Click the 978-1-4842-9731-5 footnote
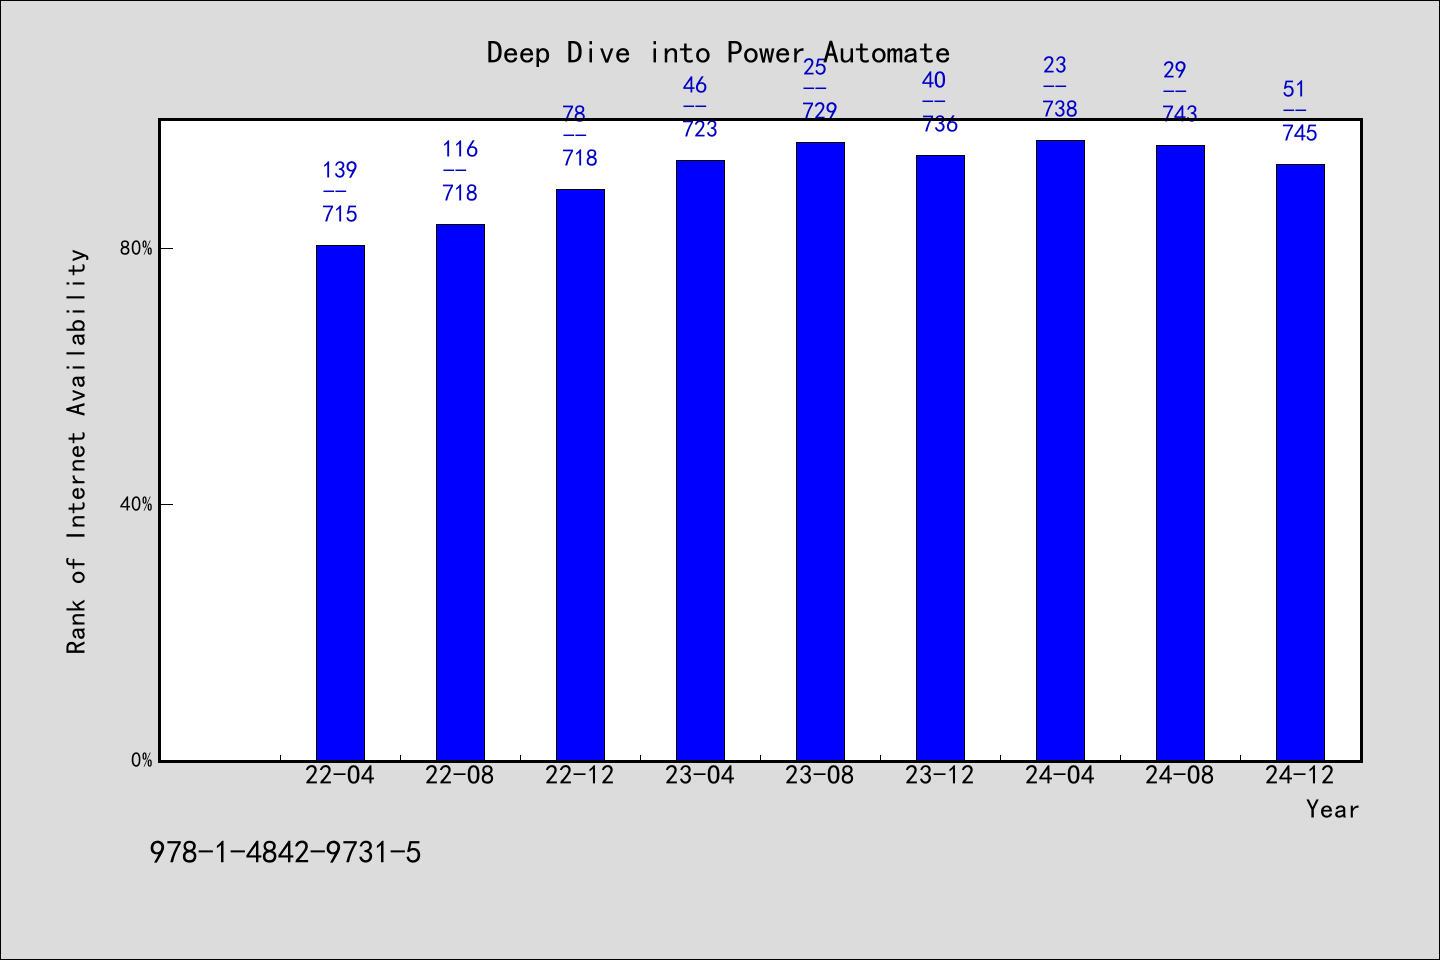1440x960 pixels. [x=285, y=853]
